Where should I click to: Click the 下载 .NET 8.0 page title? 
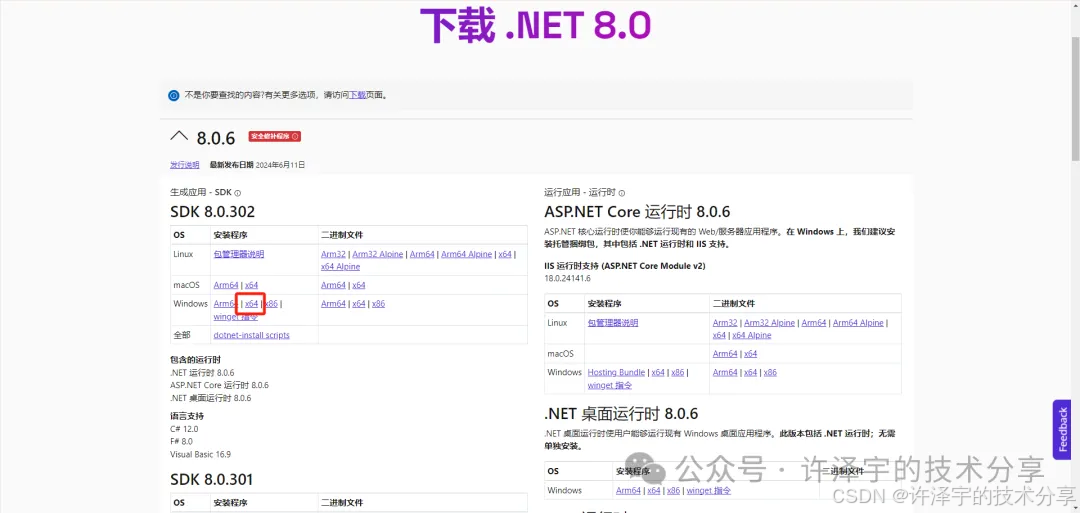click(535, 26)
